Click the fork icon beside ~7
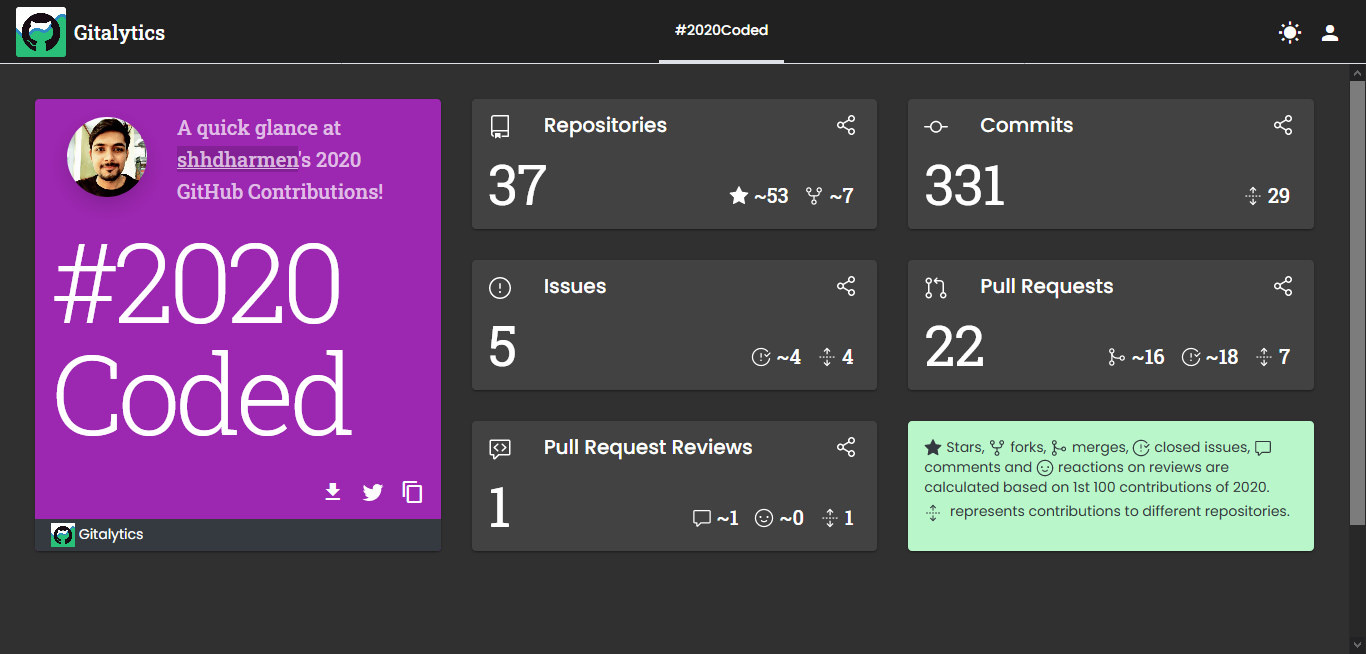1366x654 pixels. (x=814, y=196)
